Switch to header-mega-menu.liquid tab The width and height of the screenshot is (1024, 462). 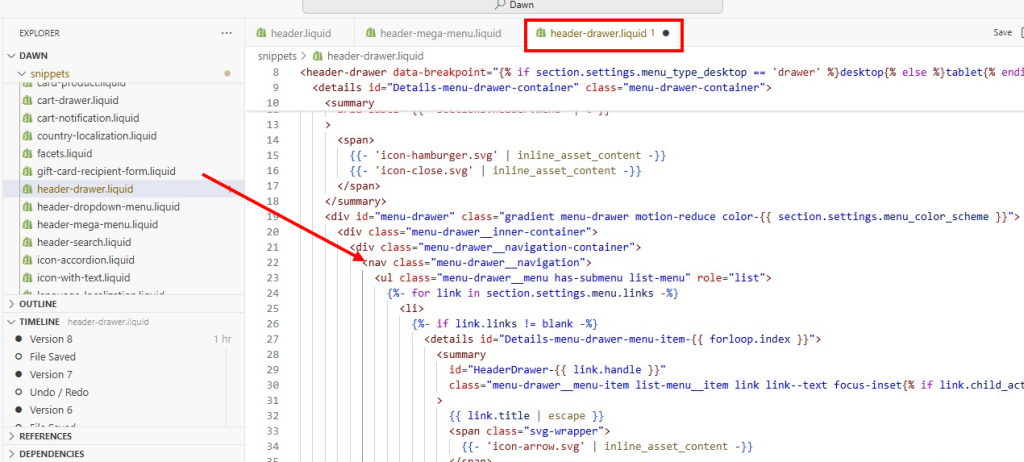(440, 33)
